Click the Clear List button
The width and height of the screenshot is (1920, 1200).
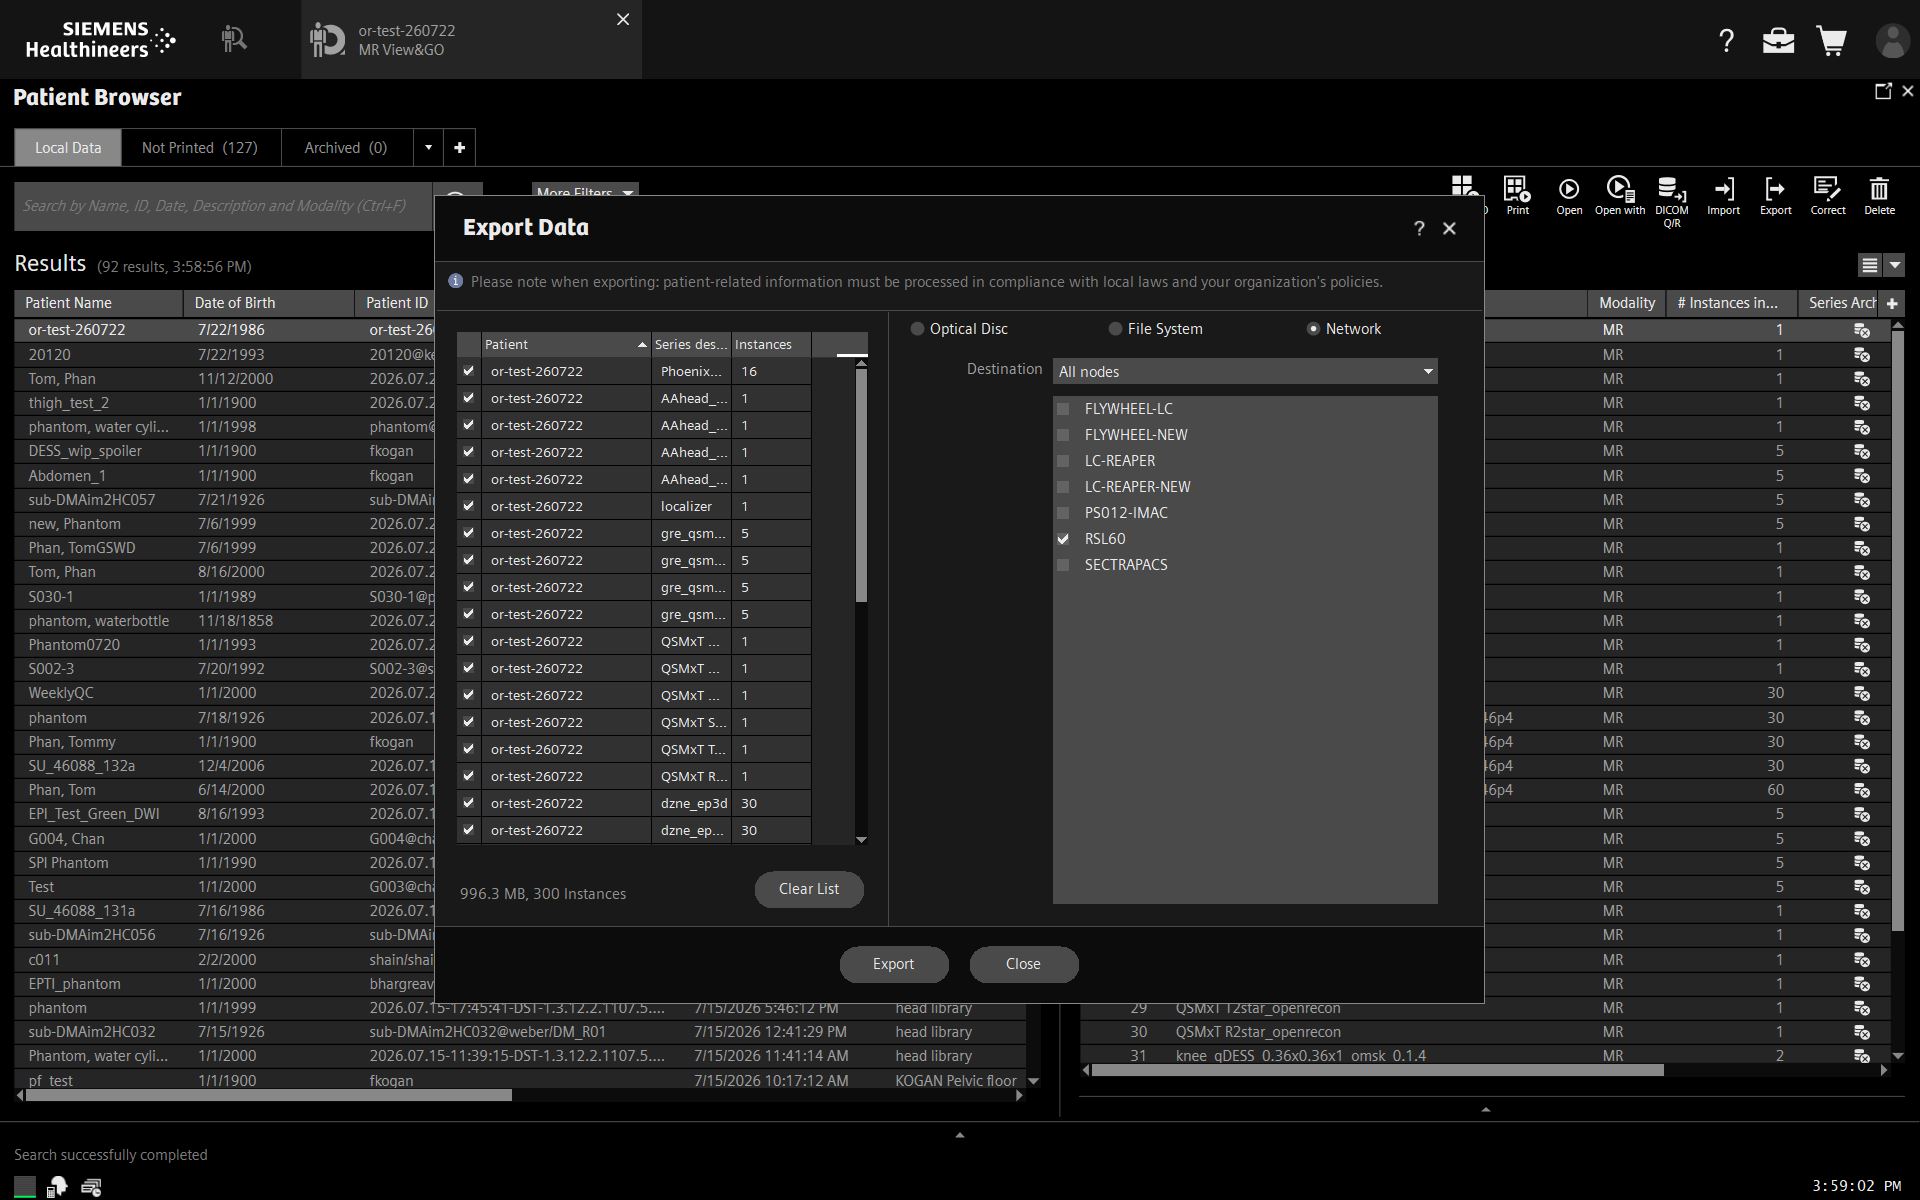[809, 889]
